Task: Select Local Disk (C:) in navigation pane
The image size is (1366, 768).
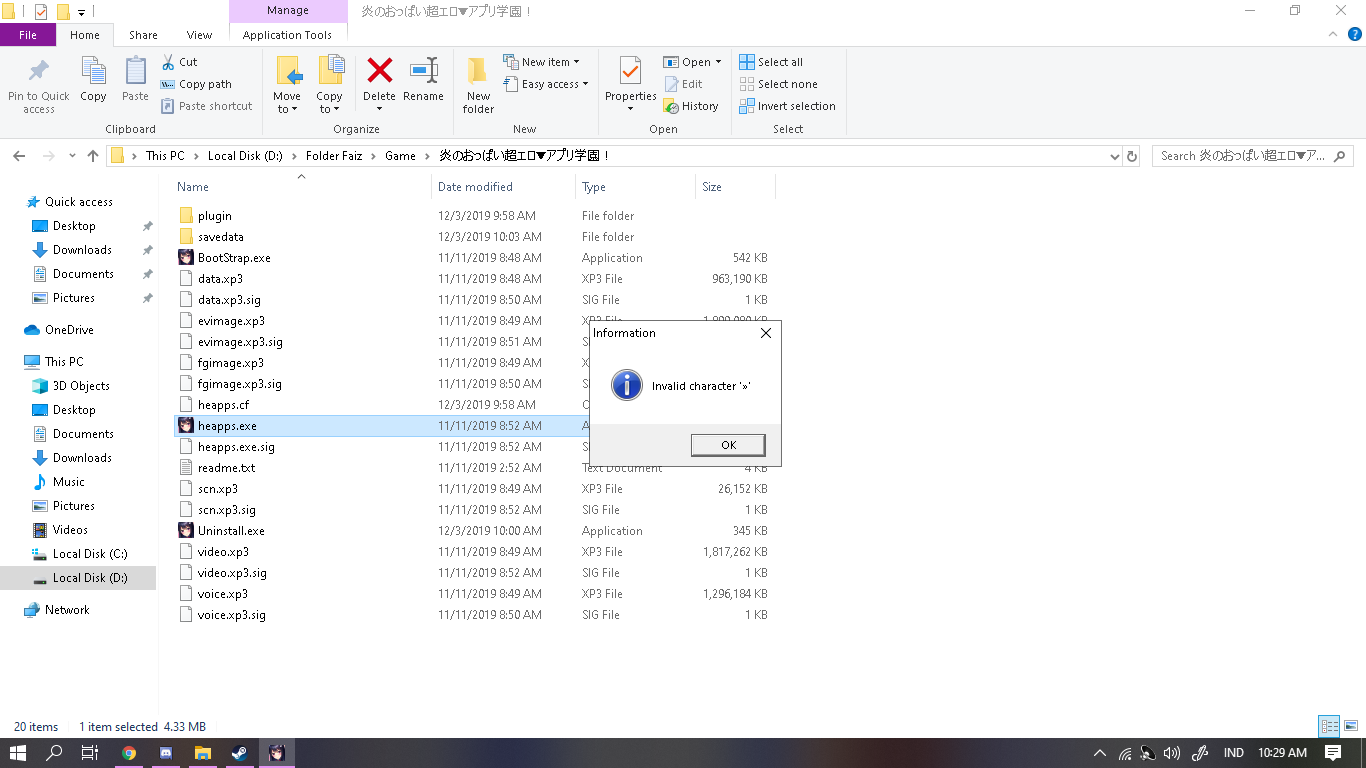Action: click(89, 554)
